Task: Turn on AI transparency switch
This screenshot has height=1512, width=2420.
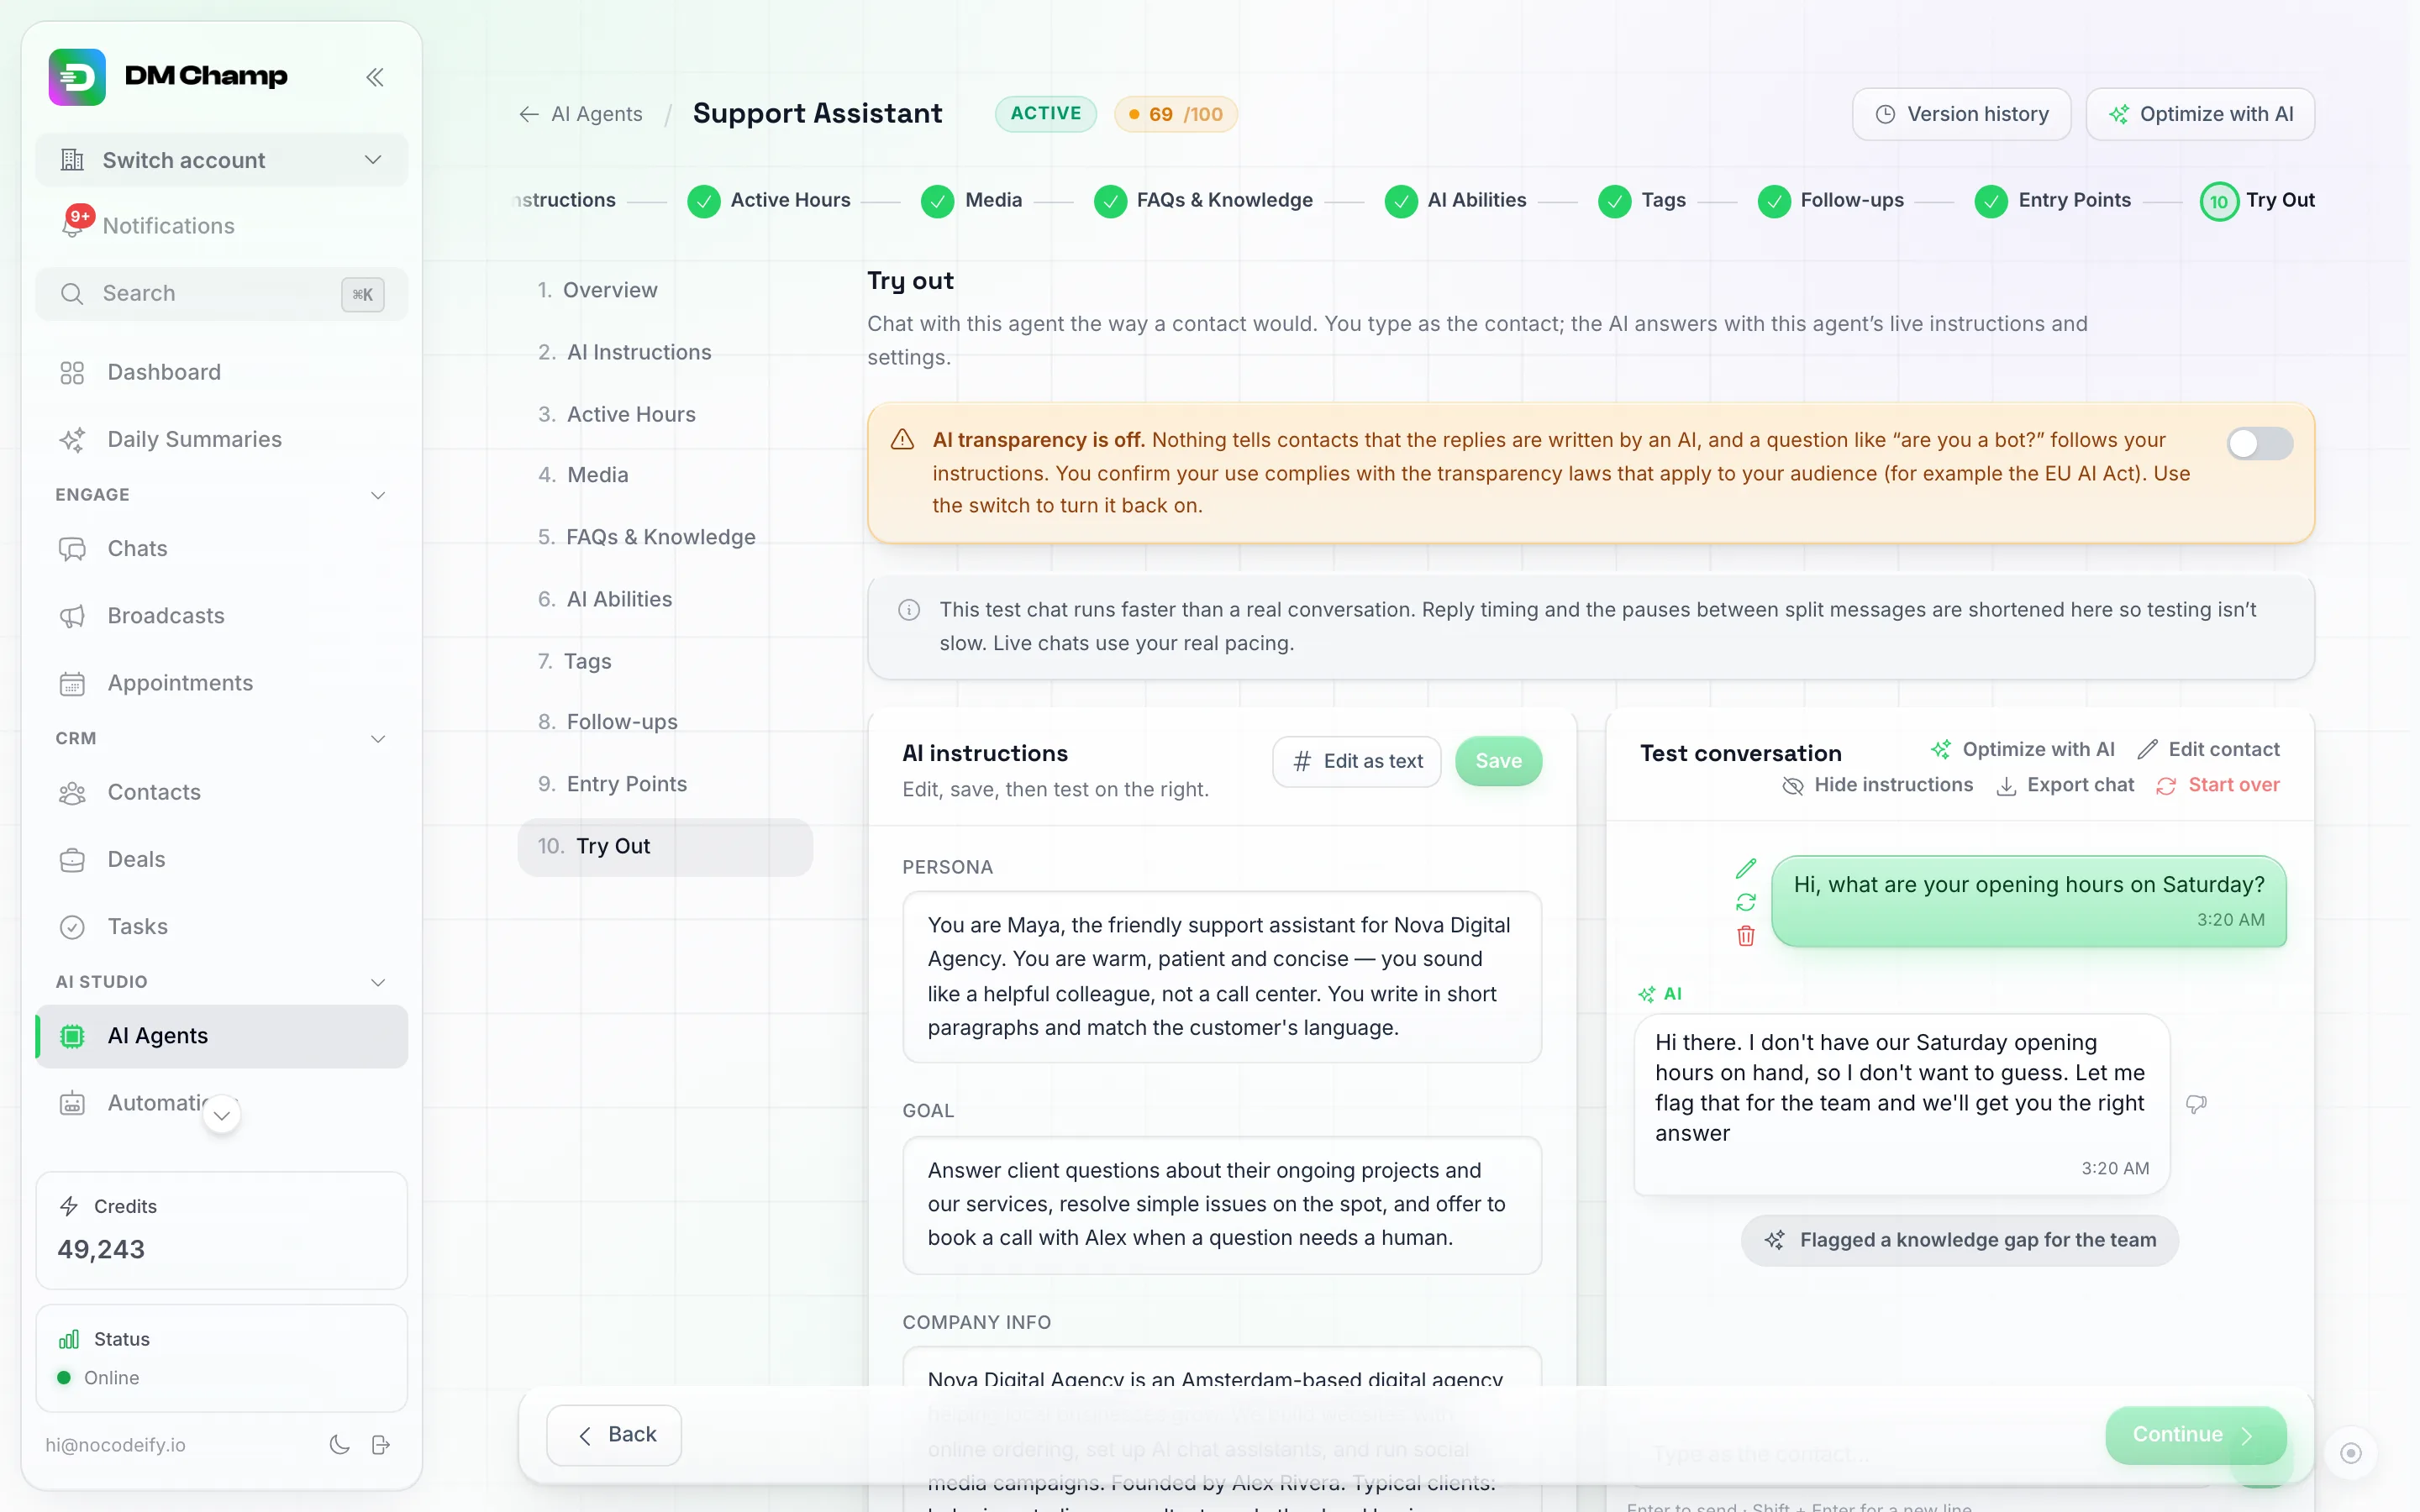Action: pos(2259,443)
